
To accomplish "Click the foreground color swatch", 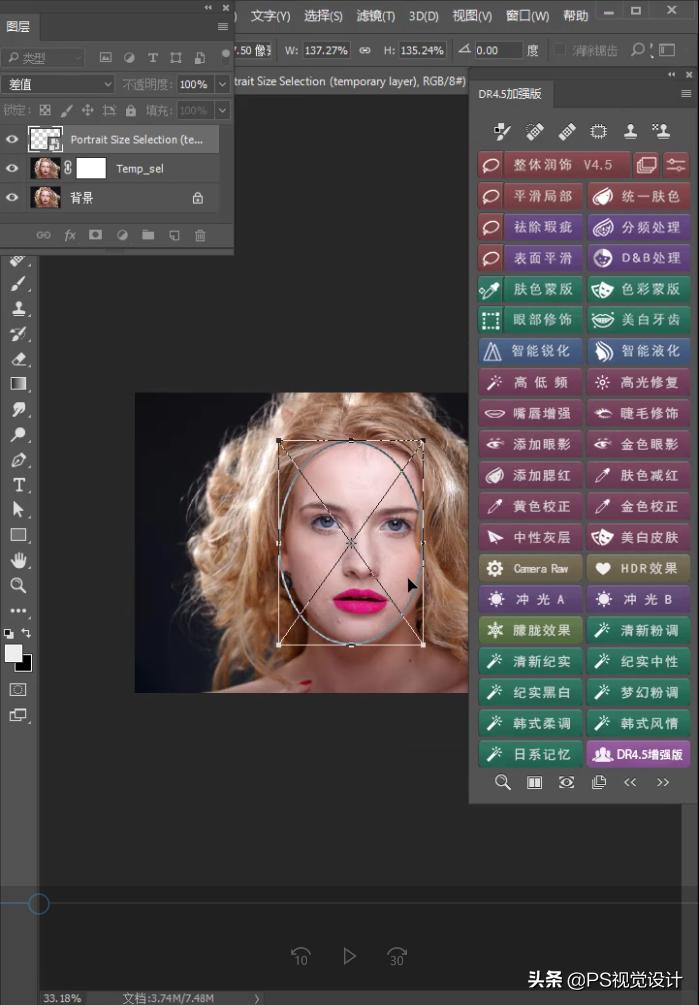I will click(13, 653).
